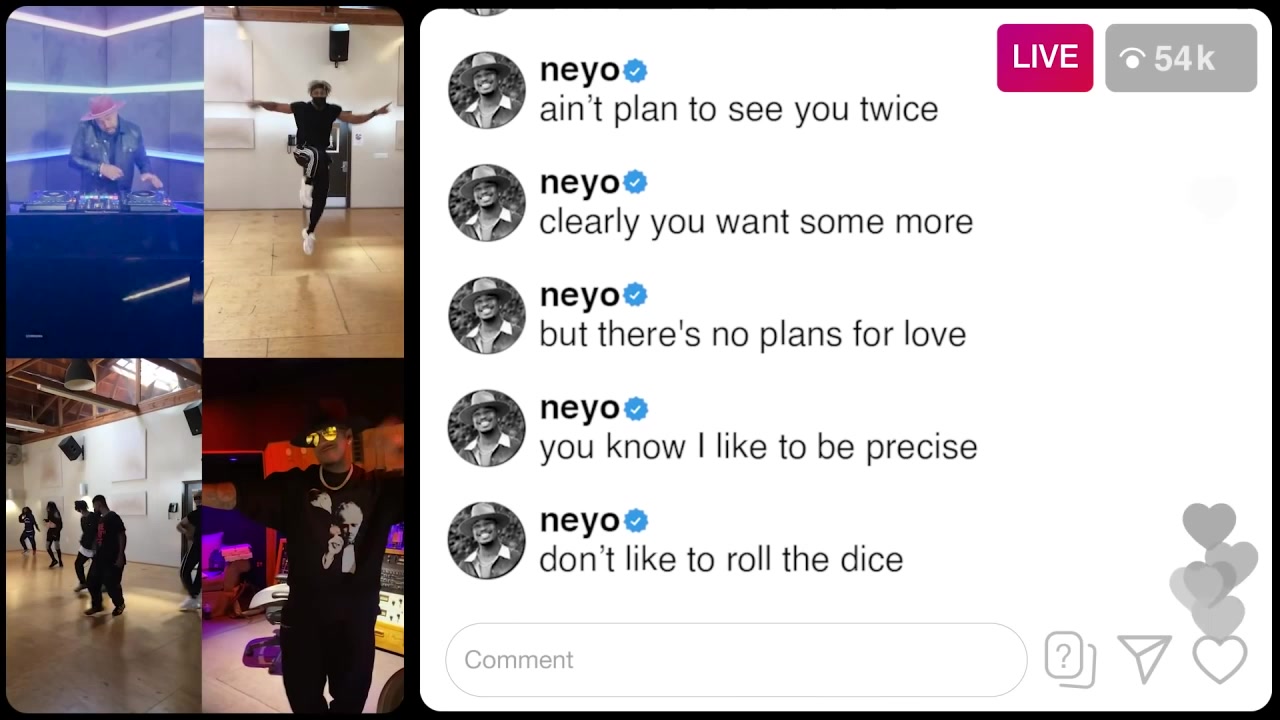This screenshot has height=720, width=1280.
Task: Click the comment "you know I like to be precise"
Action: coord(758,447)
